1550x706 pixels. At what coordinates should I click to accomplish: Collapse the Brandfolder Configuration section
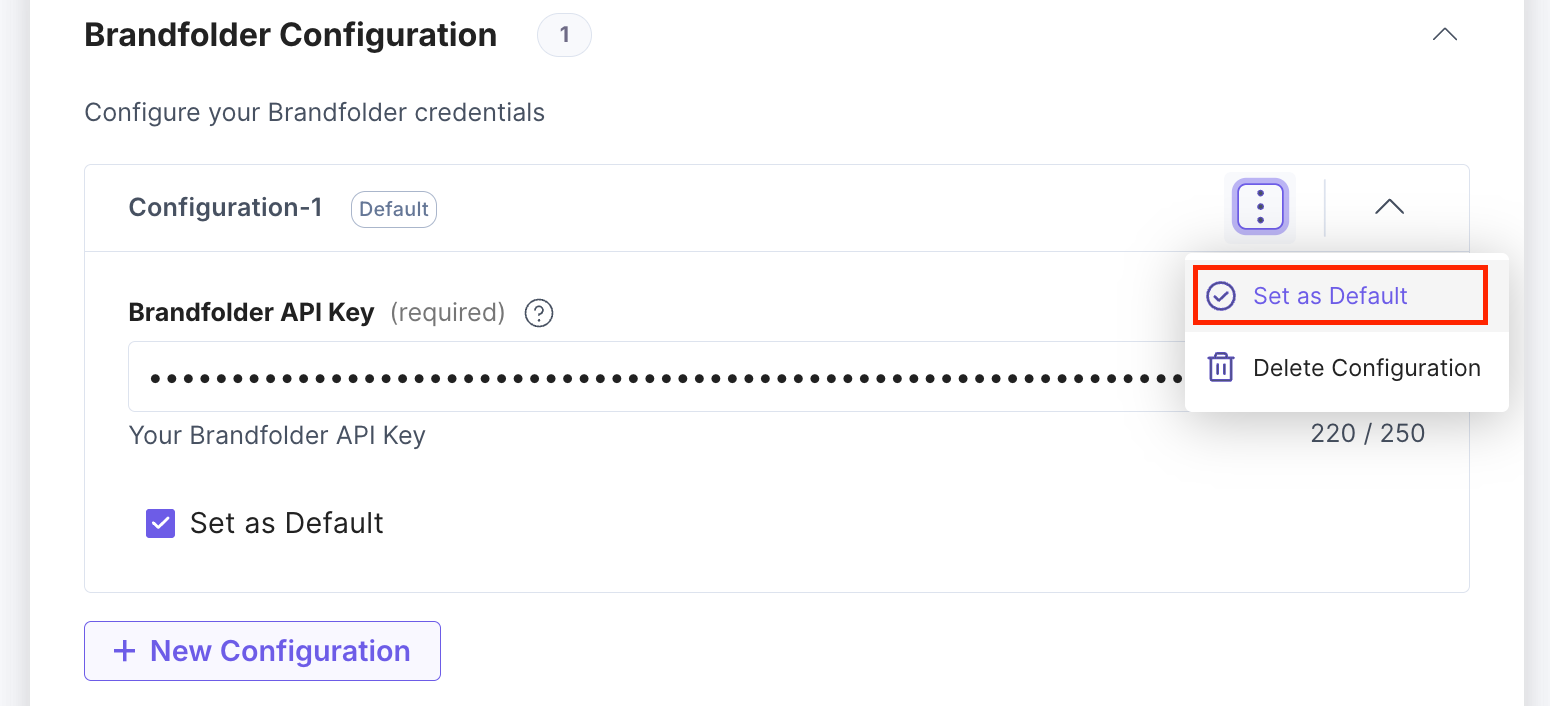tap(1444, 33)
